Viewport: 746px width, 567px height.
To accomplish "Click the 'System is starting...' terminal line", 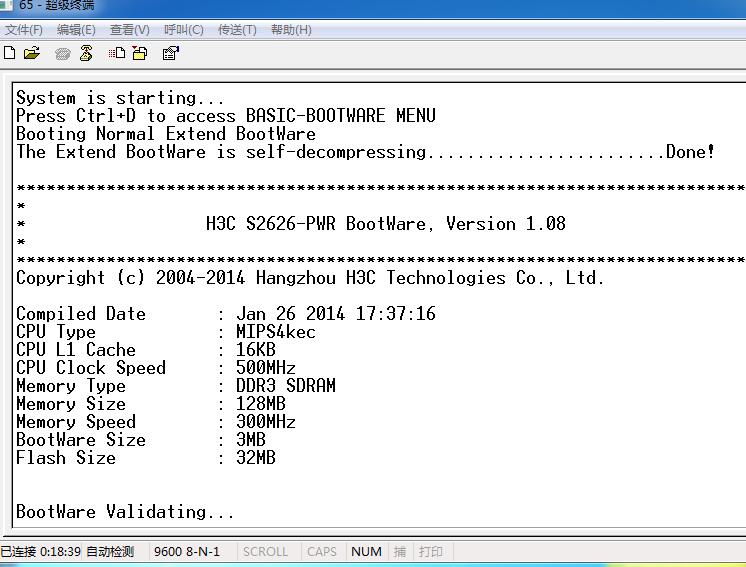I will click(120, 98).
